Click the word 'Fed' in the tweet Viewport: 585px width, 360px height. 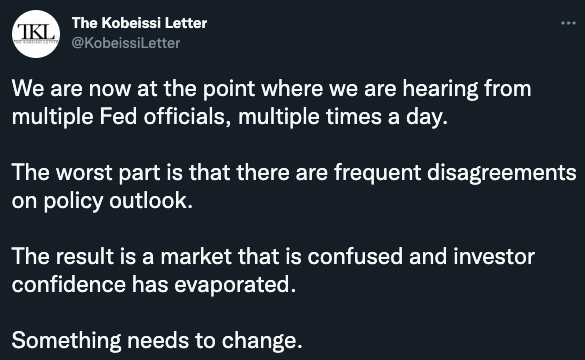point(118,117)
